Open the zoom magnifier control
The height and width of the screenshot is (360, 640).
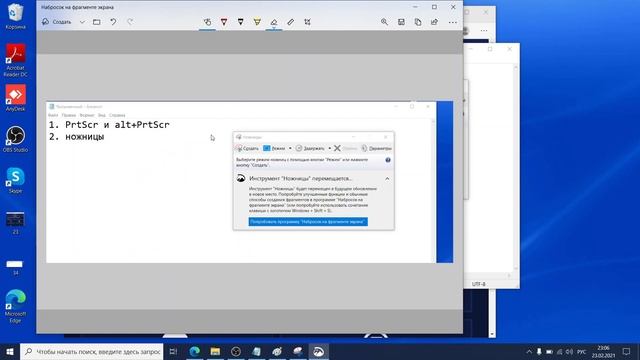[384, 22]
